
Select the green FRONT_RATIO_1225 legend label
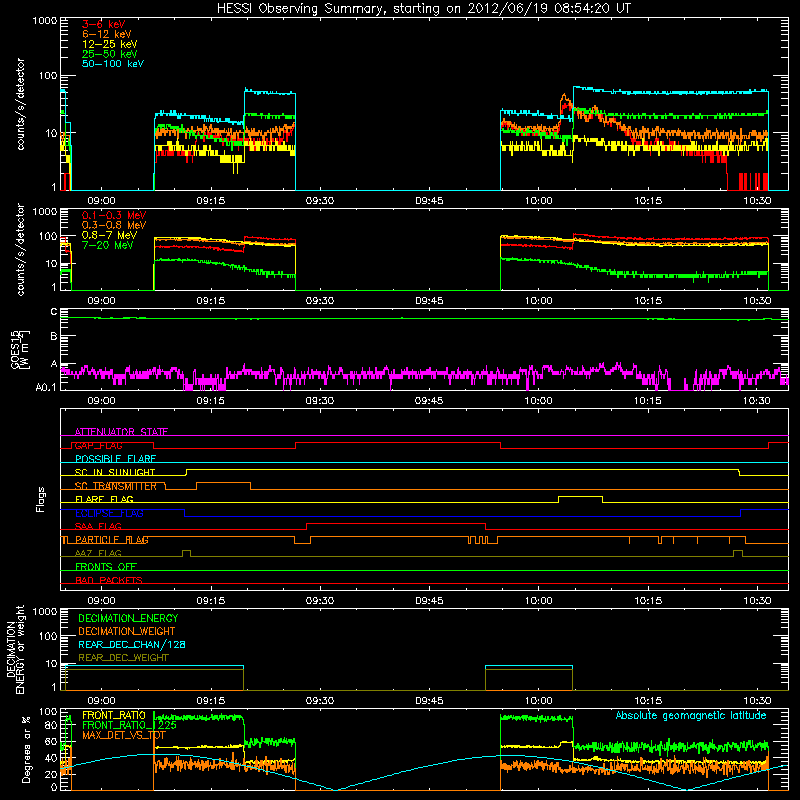129,725
